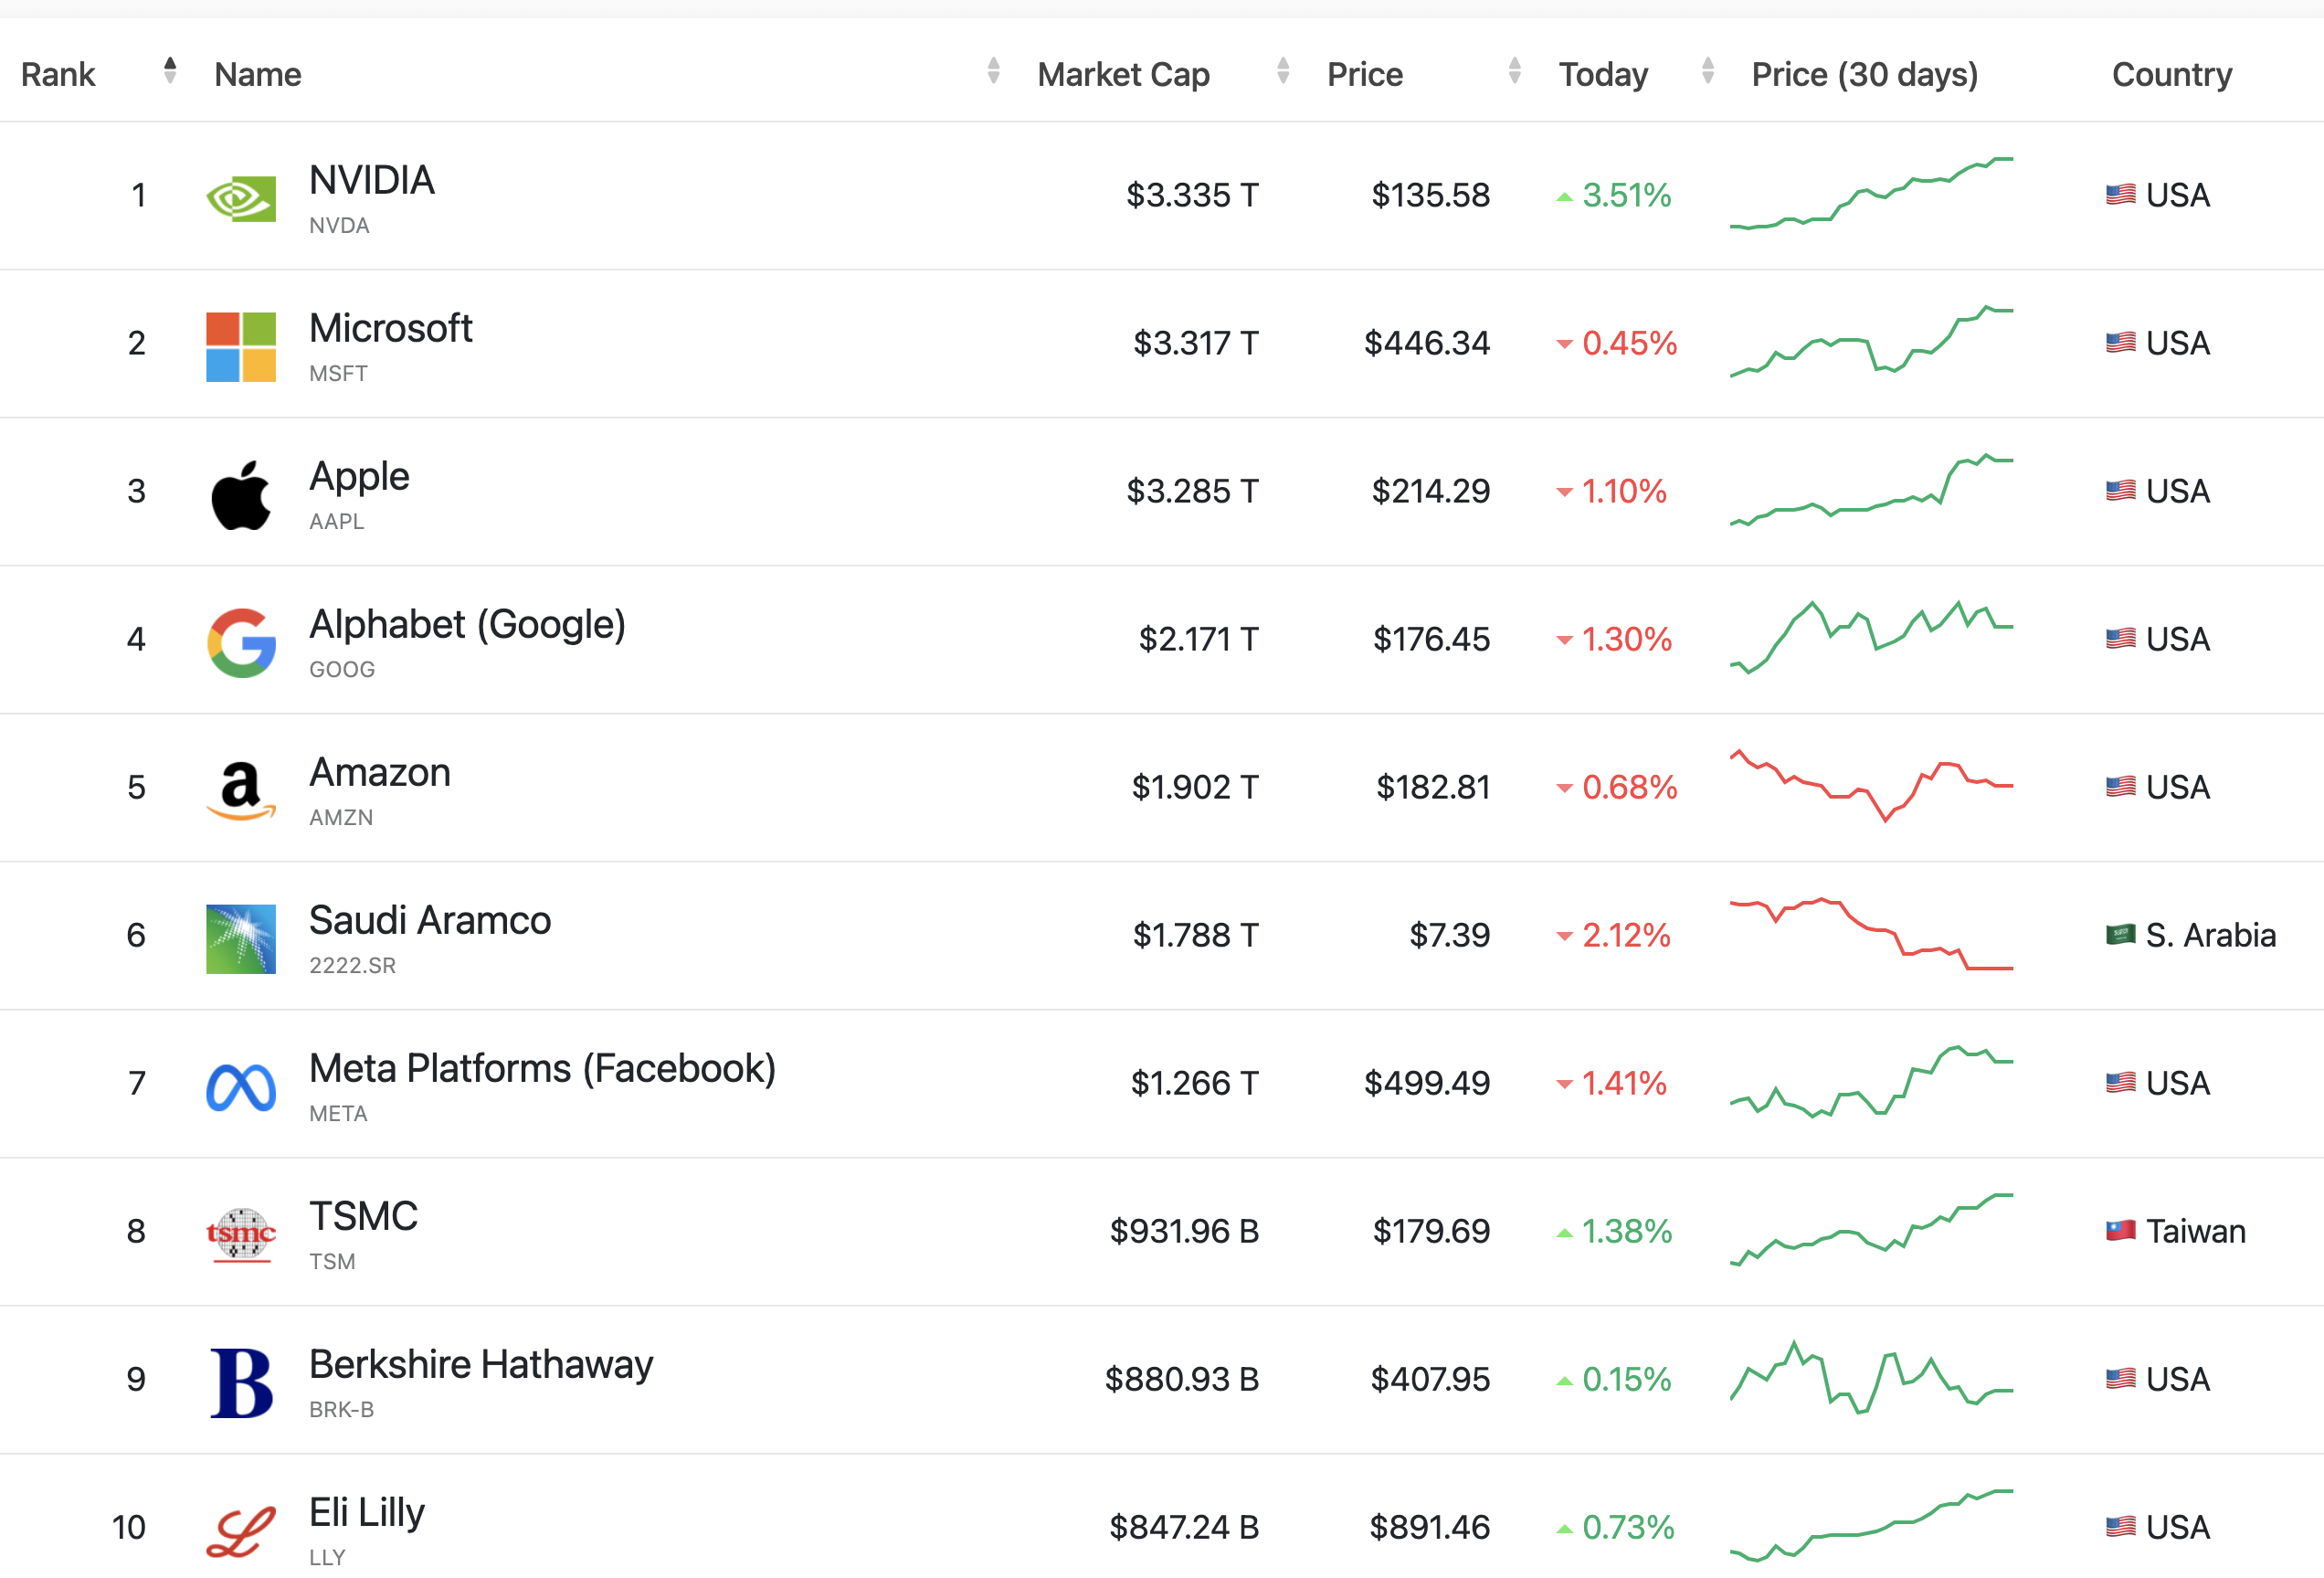Click the Berkshire Hathaway B logo
The image size is (2324, 1578).
[x=240, y=1382]
